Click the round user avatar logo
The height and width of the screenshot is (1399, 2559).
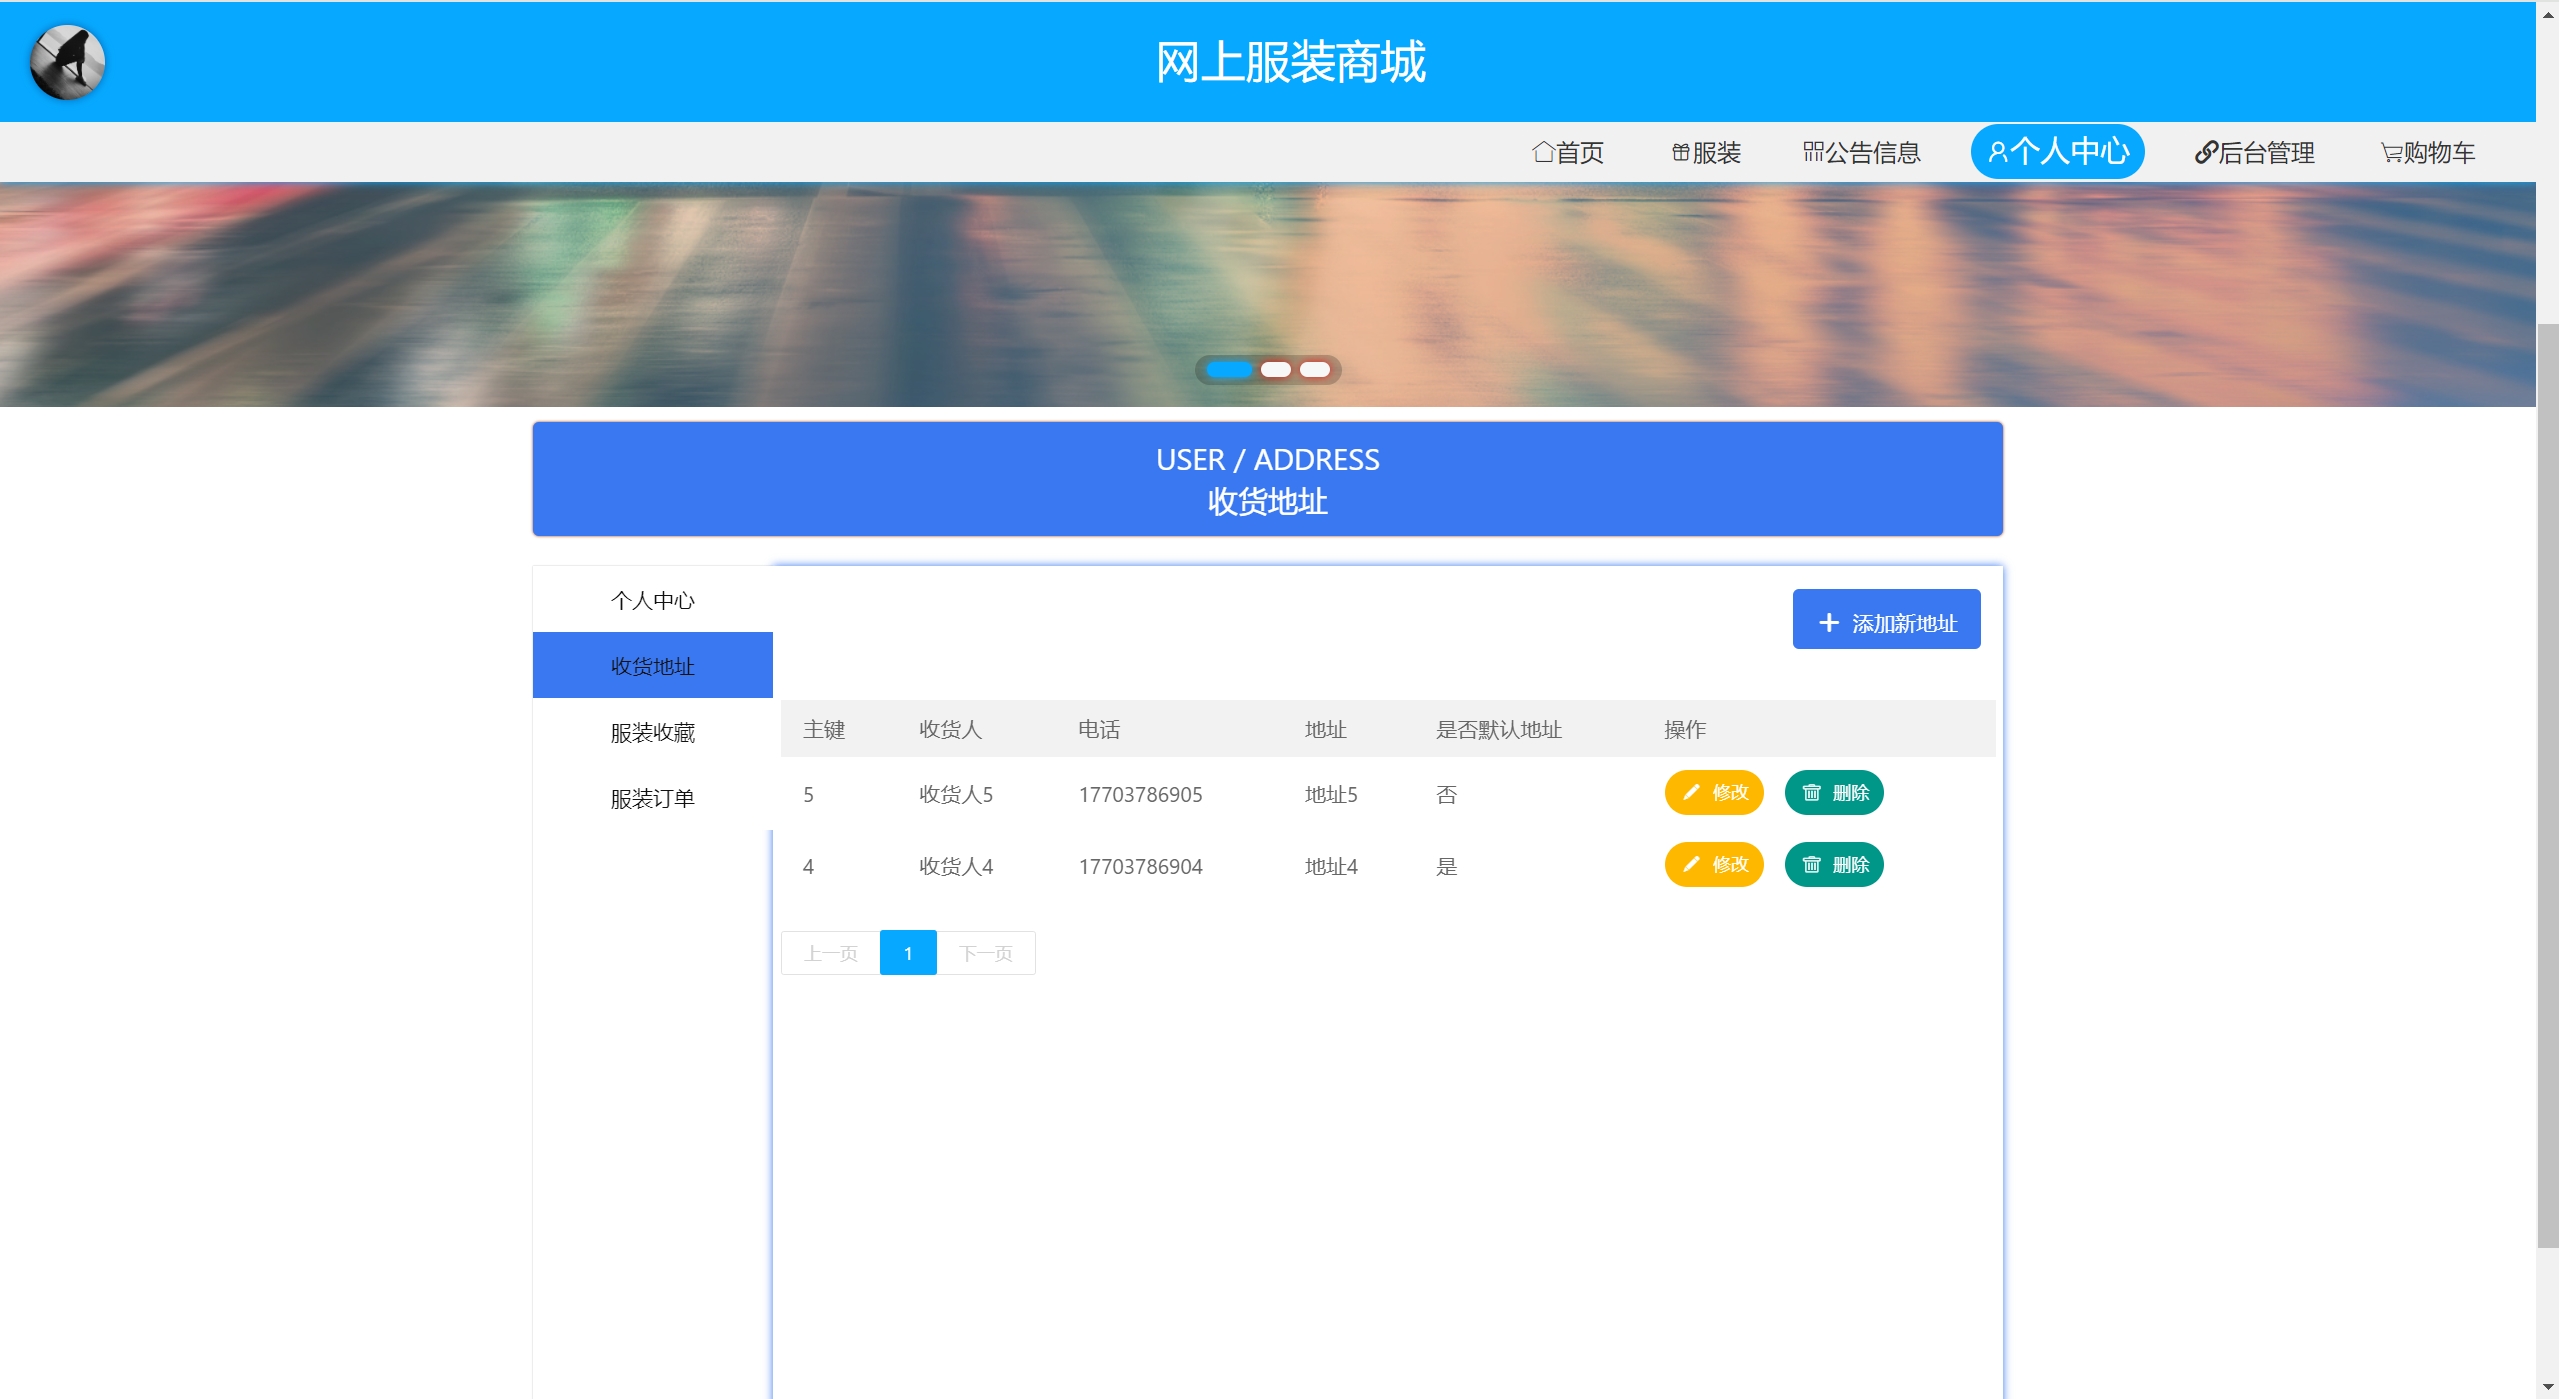[x=67, y=62]
